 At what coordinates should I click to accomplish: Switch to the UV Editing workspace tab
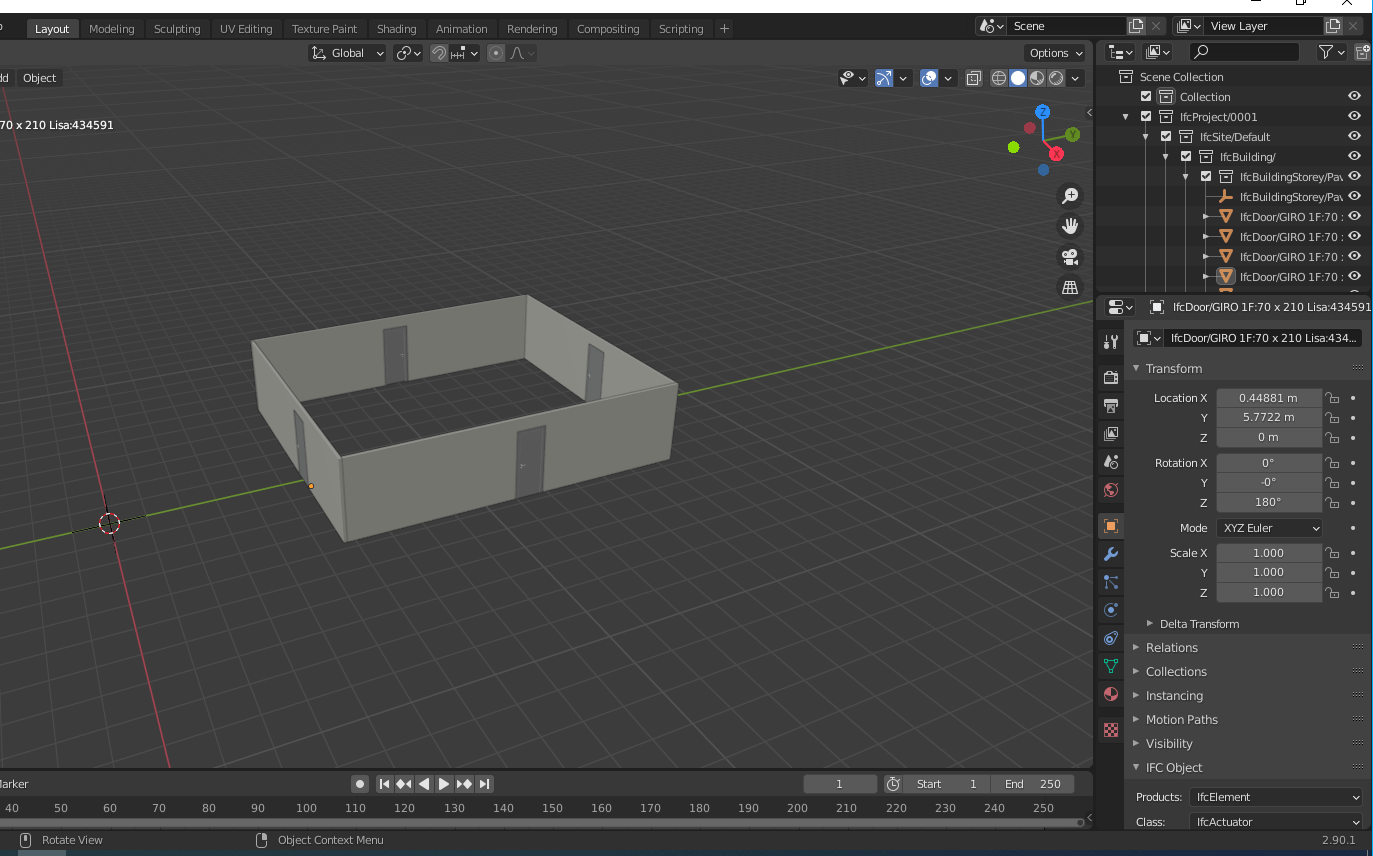pos(246,28)
